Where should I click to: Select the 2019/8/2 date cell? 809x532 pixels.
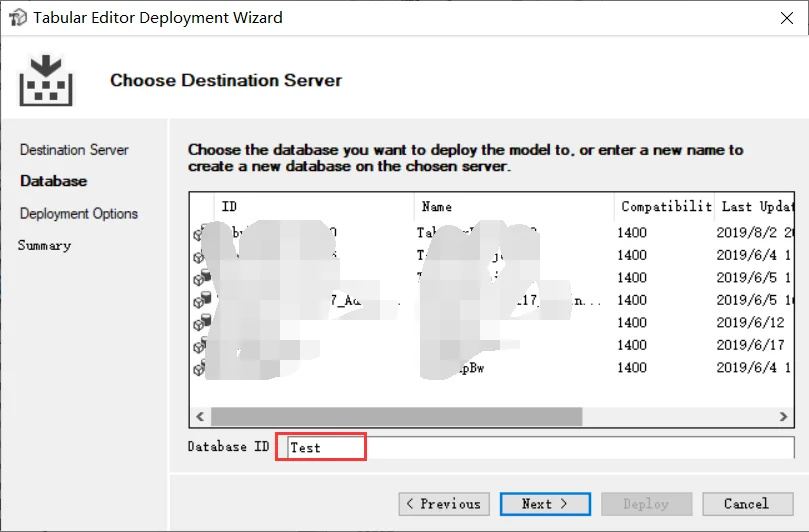point(754,233)
